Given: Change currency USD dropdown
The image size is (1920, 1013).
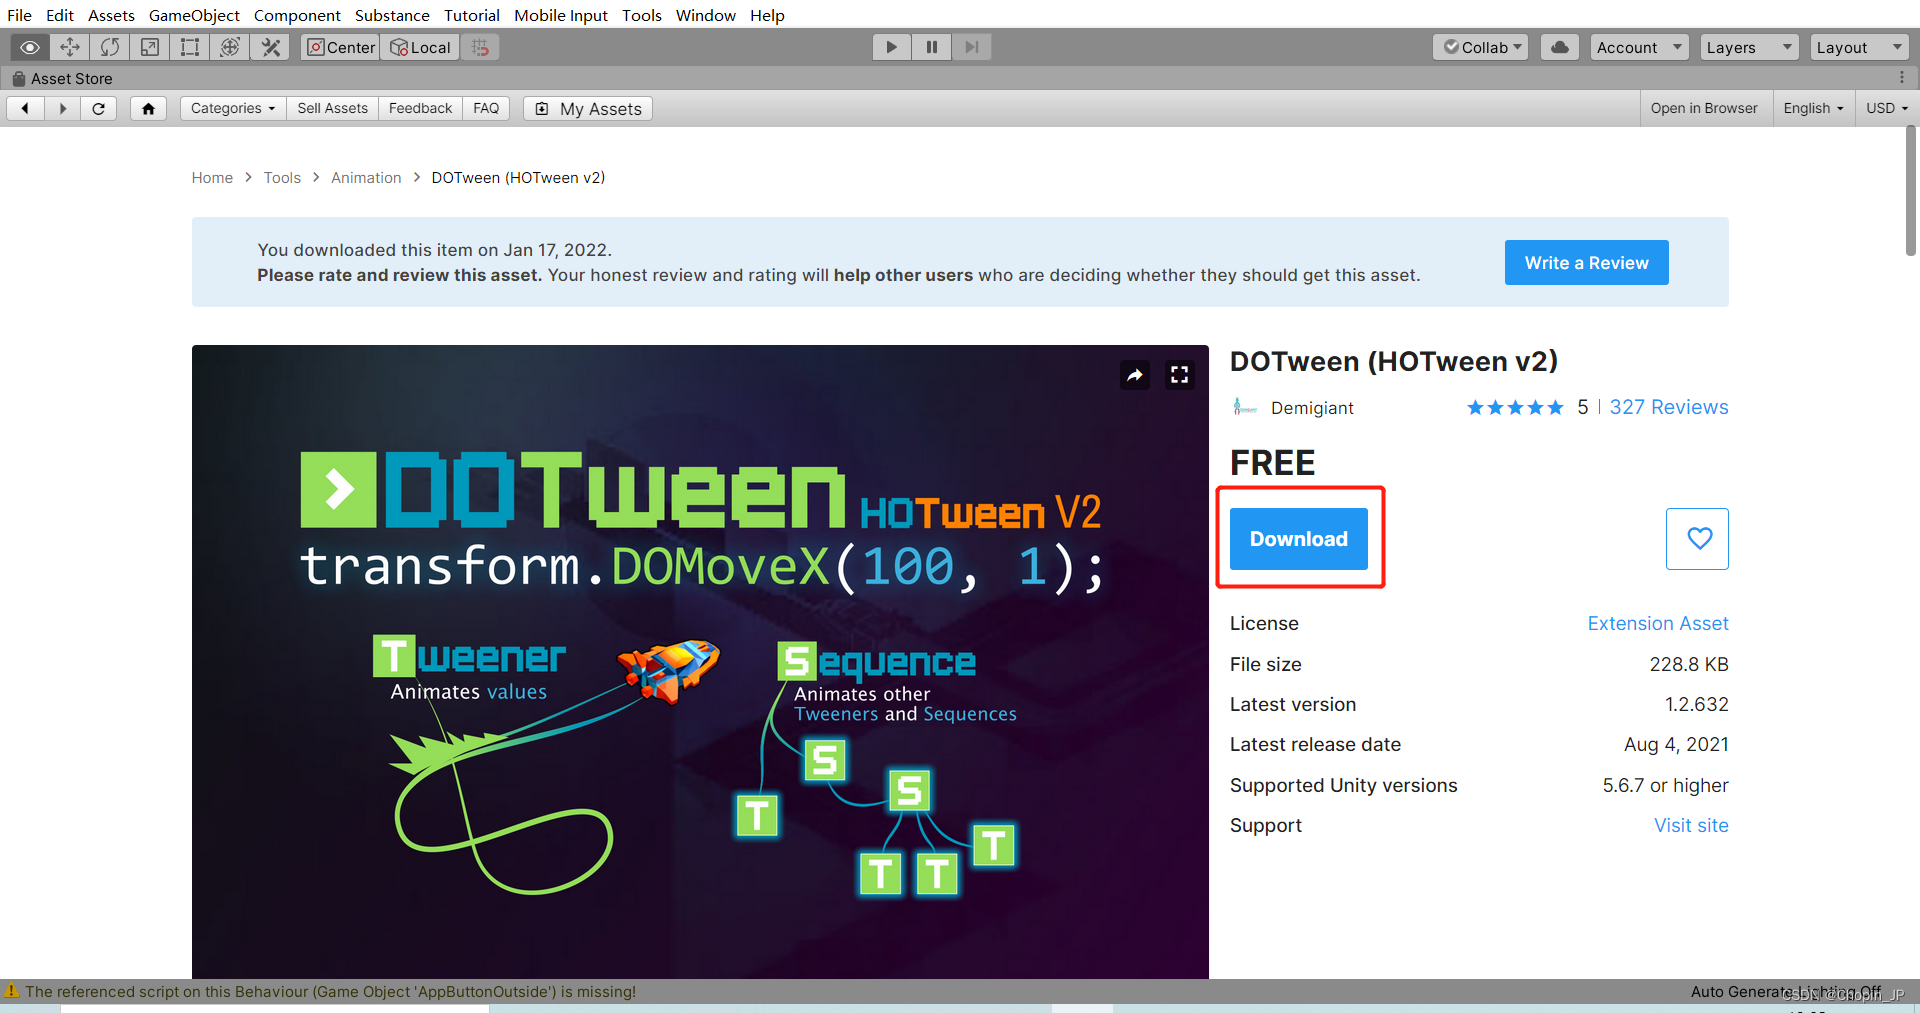Looking at the screenshot, I should 1887,108.
